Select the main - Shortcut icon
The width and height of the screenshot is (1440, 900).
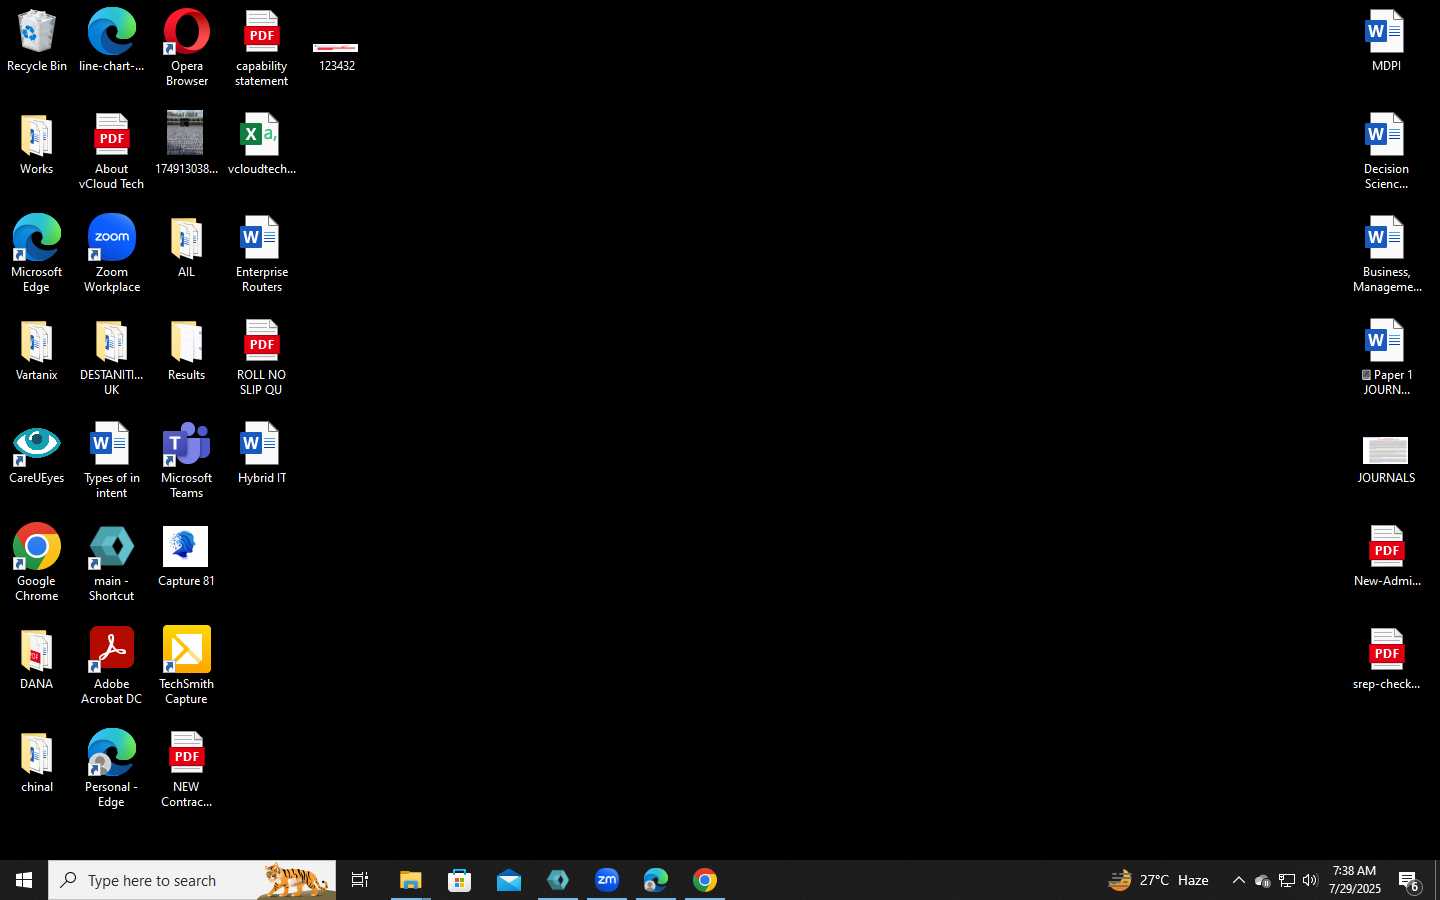pyautogui.click(x=112, y=563)
